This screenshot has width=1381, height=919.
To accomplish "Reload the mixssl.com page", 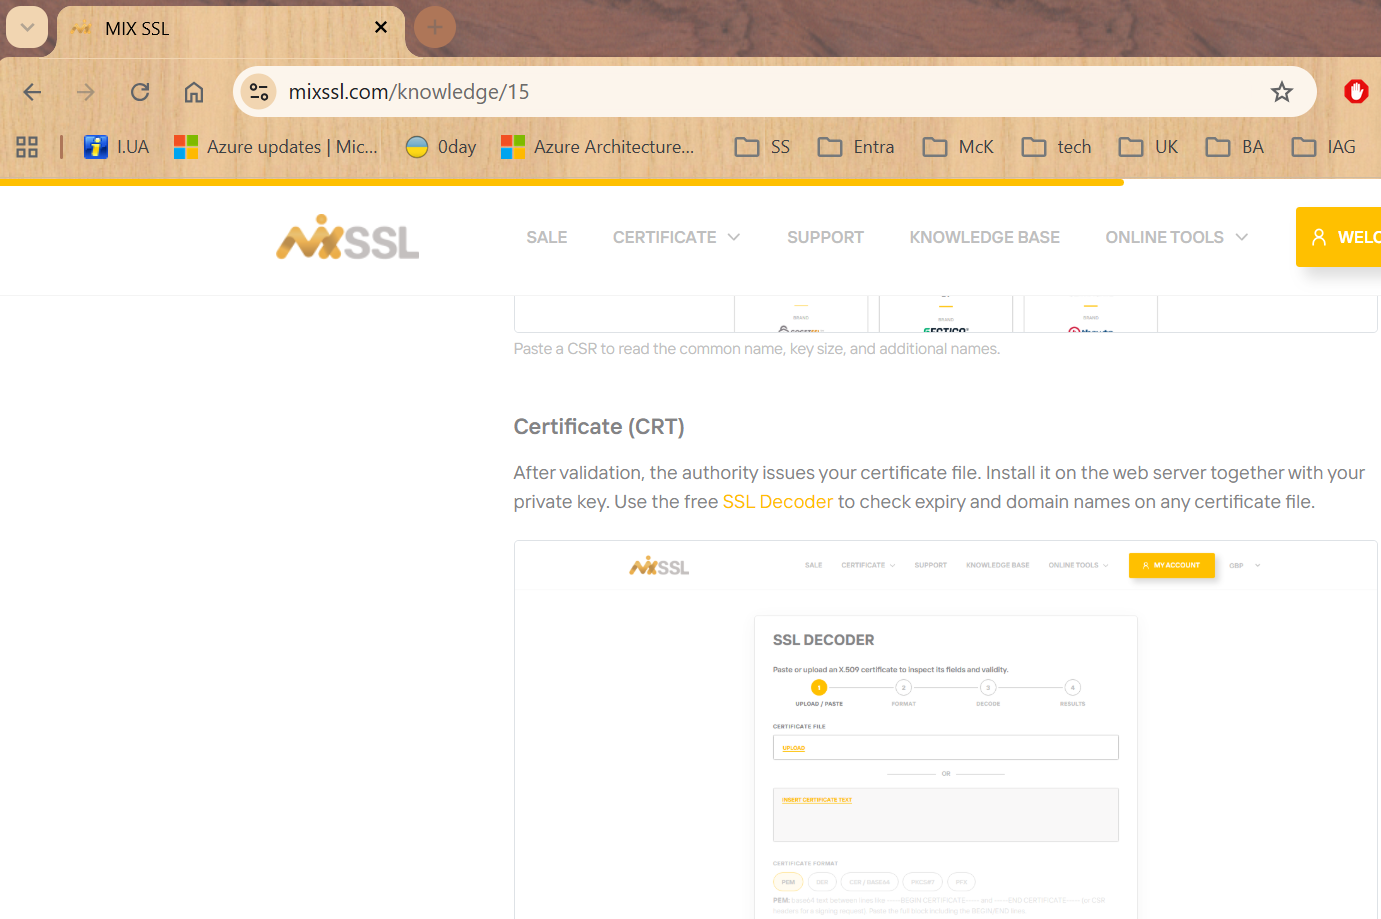I will [140, 92].
